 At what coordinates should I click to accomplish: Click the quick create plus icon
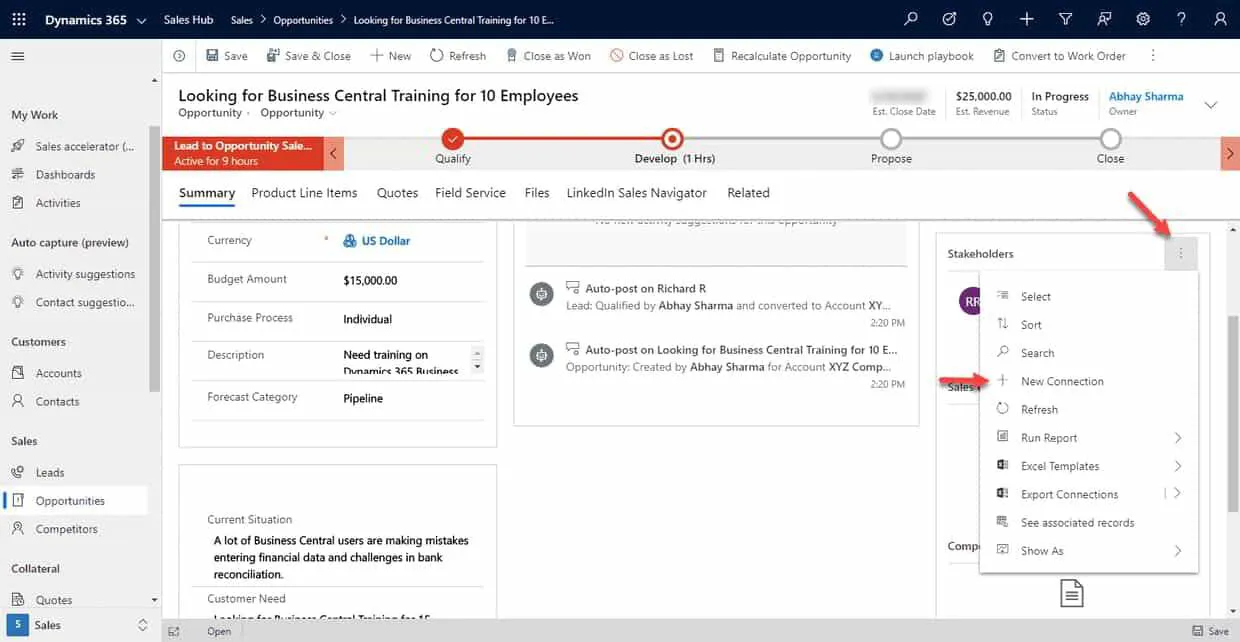(x=1025, y=18)
